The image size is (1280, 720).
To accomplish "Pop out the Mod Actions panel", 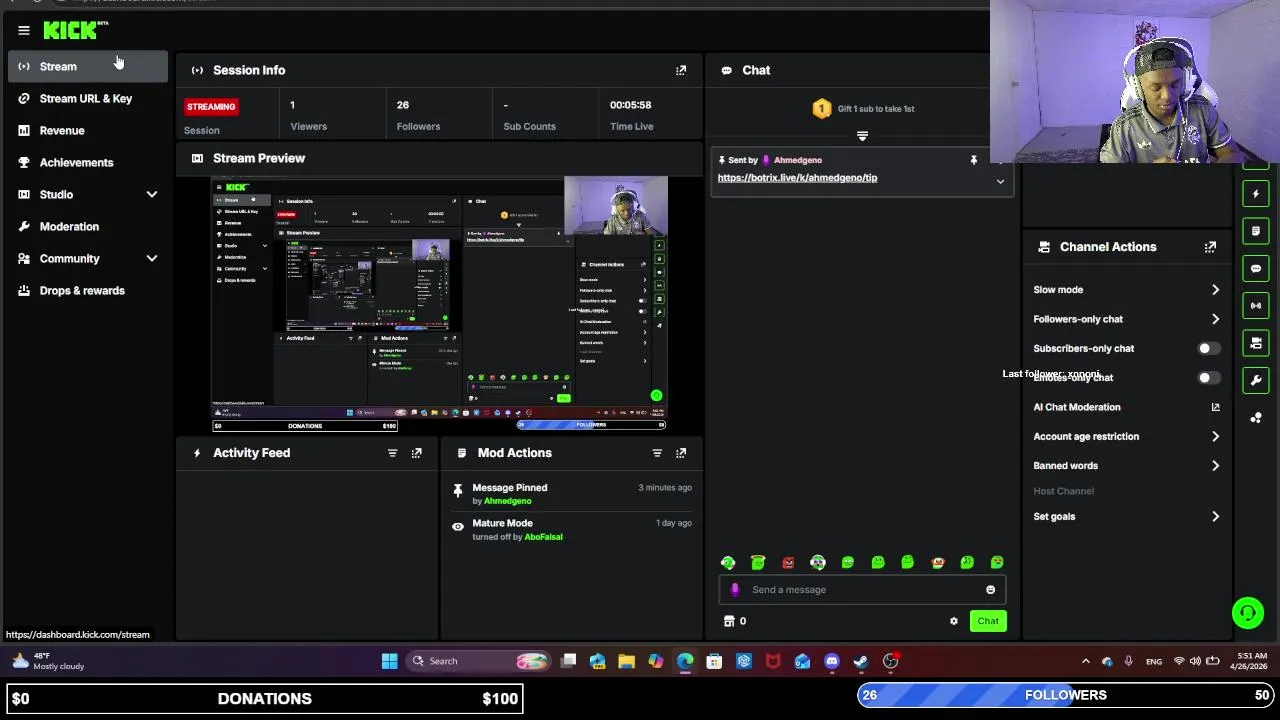I will click(681, 453).
